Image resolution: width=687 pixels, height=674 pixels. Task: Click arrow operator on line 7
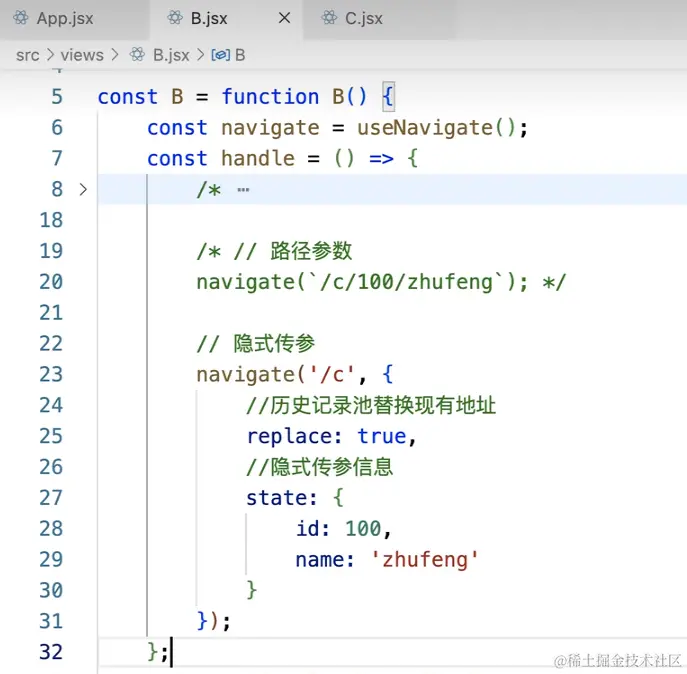381,159
